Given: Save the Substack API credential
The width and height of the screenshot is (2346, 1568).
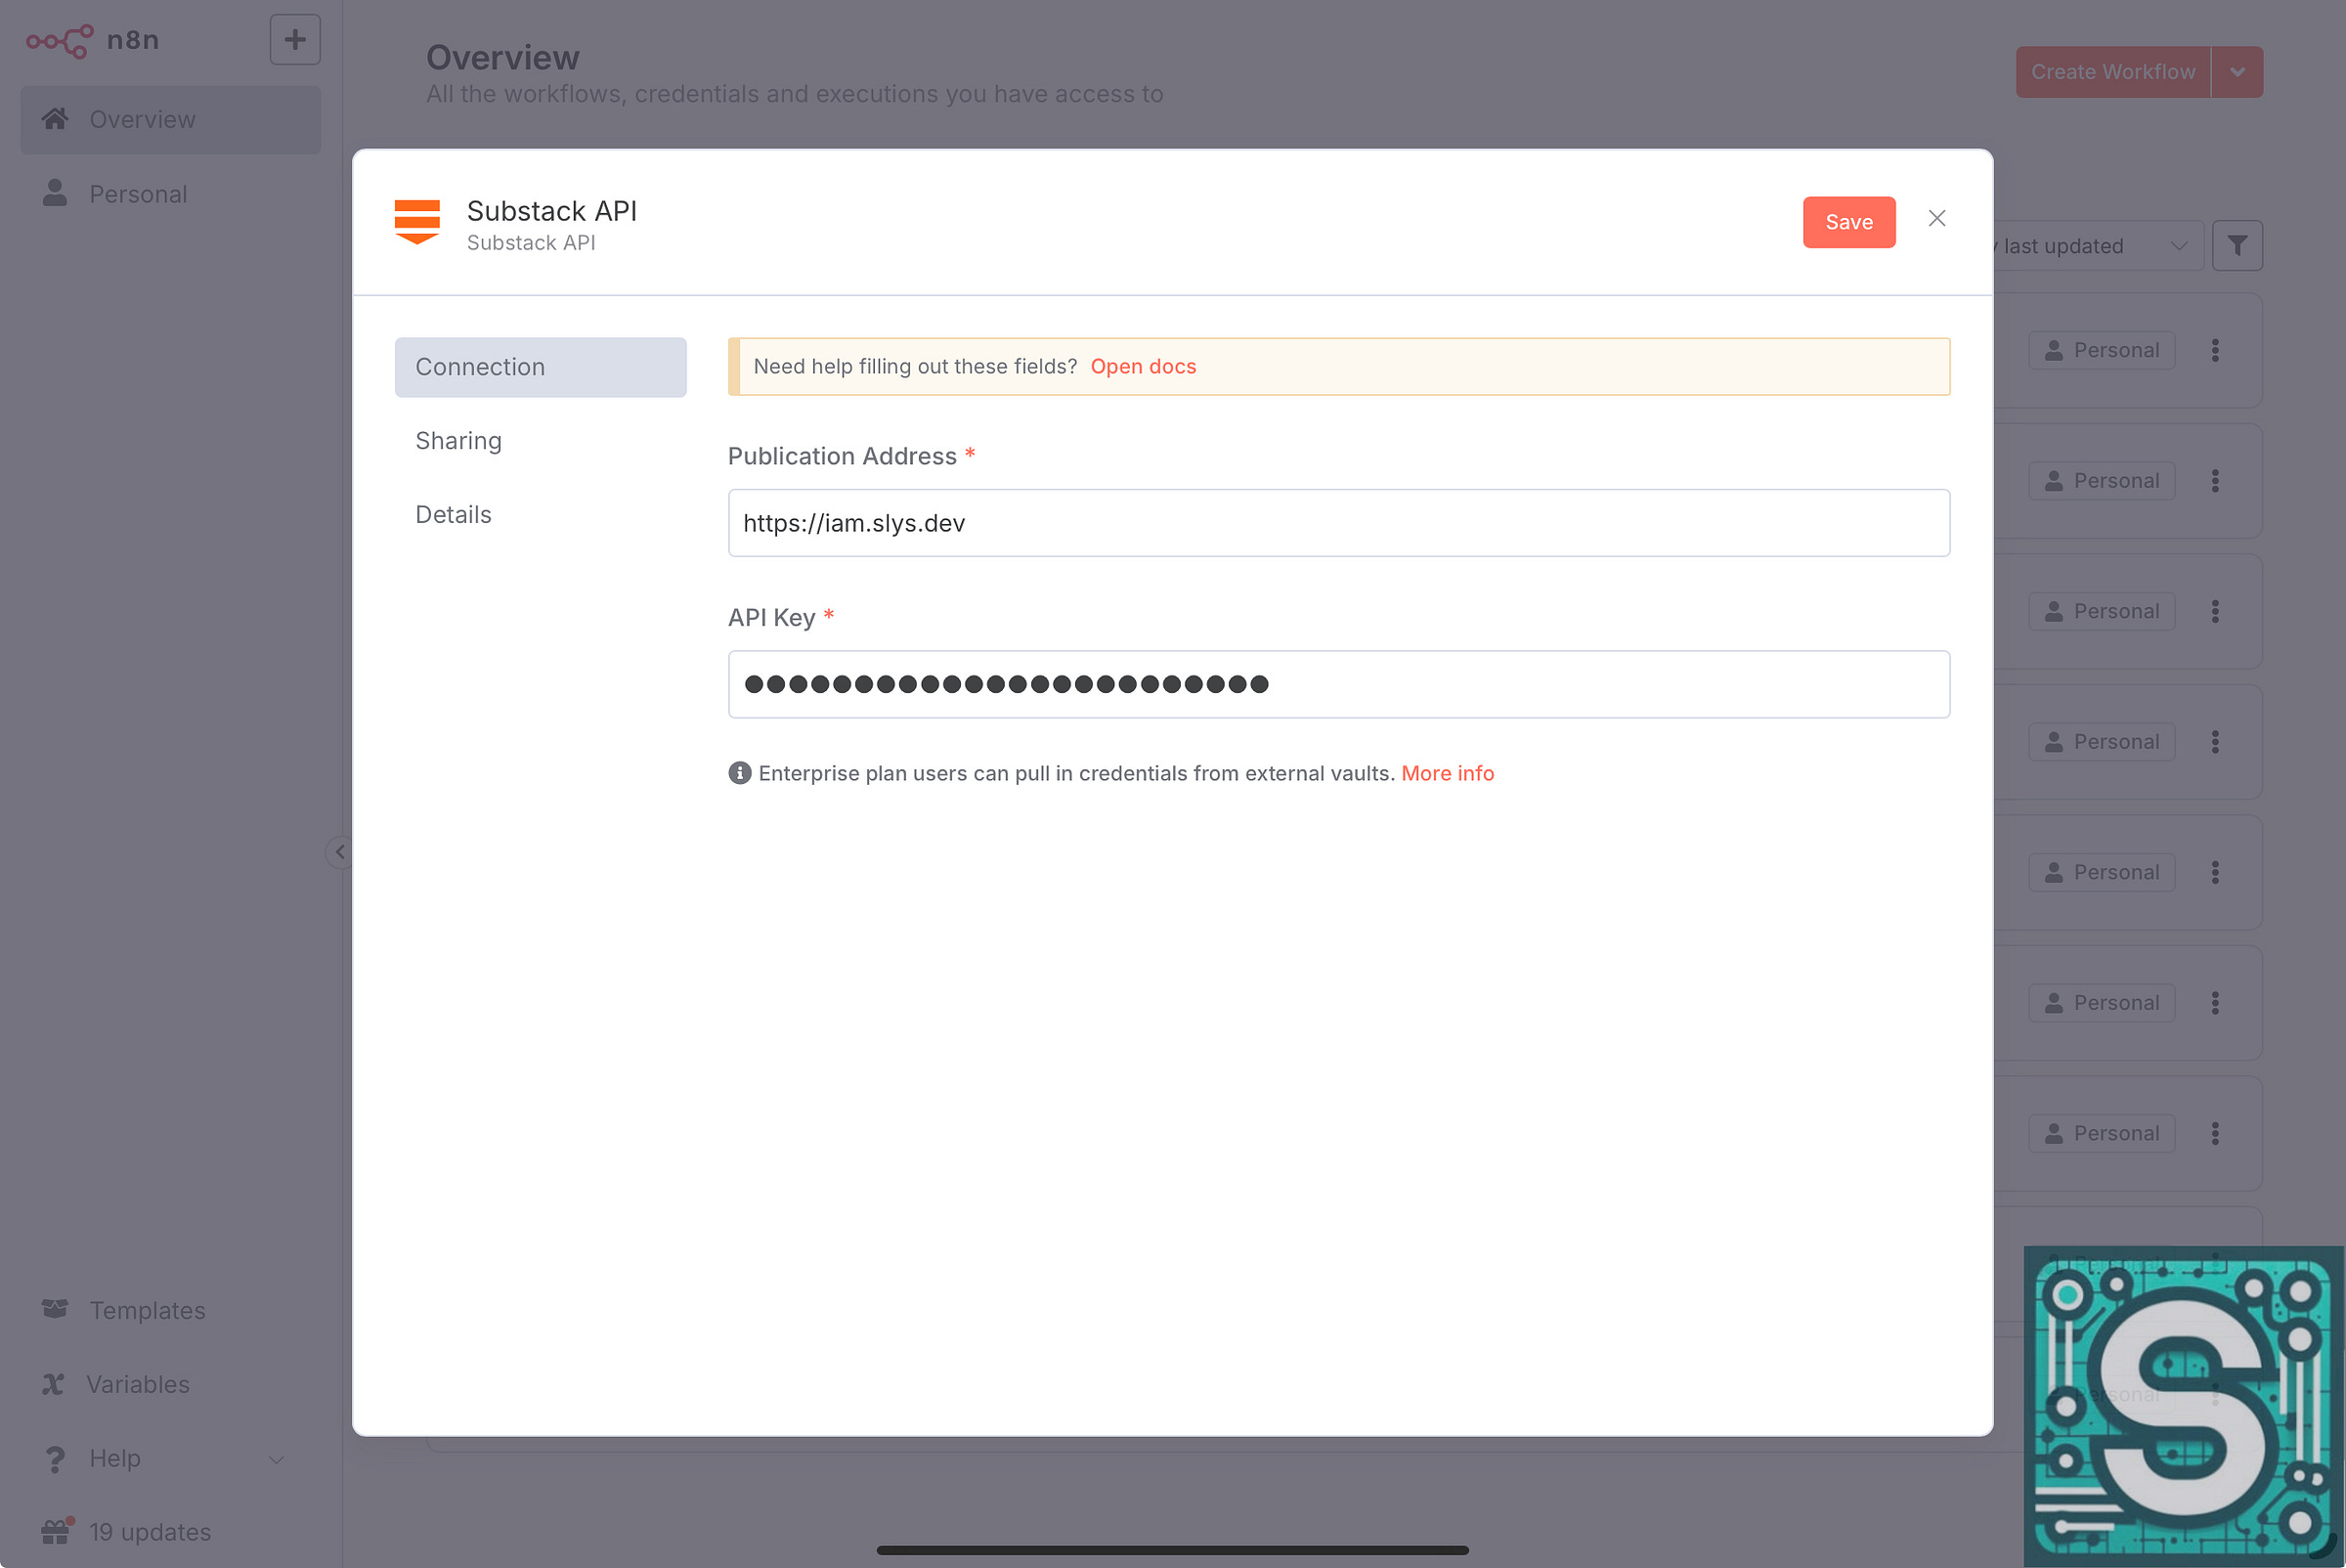Looking at the screenshot, I should pos(1848,222).
